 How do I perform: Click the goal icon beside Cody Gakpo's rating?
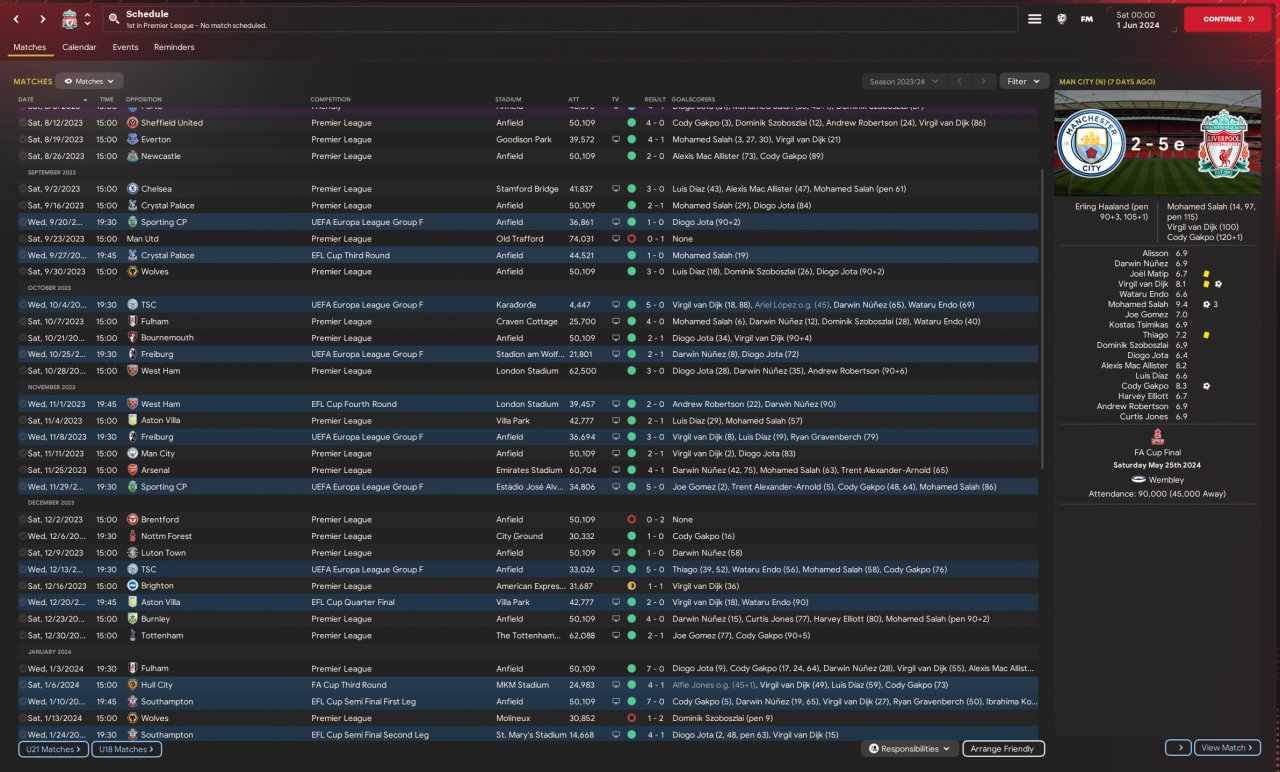[1207, 386]
